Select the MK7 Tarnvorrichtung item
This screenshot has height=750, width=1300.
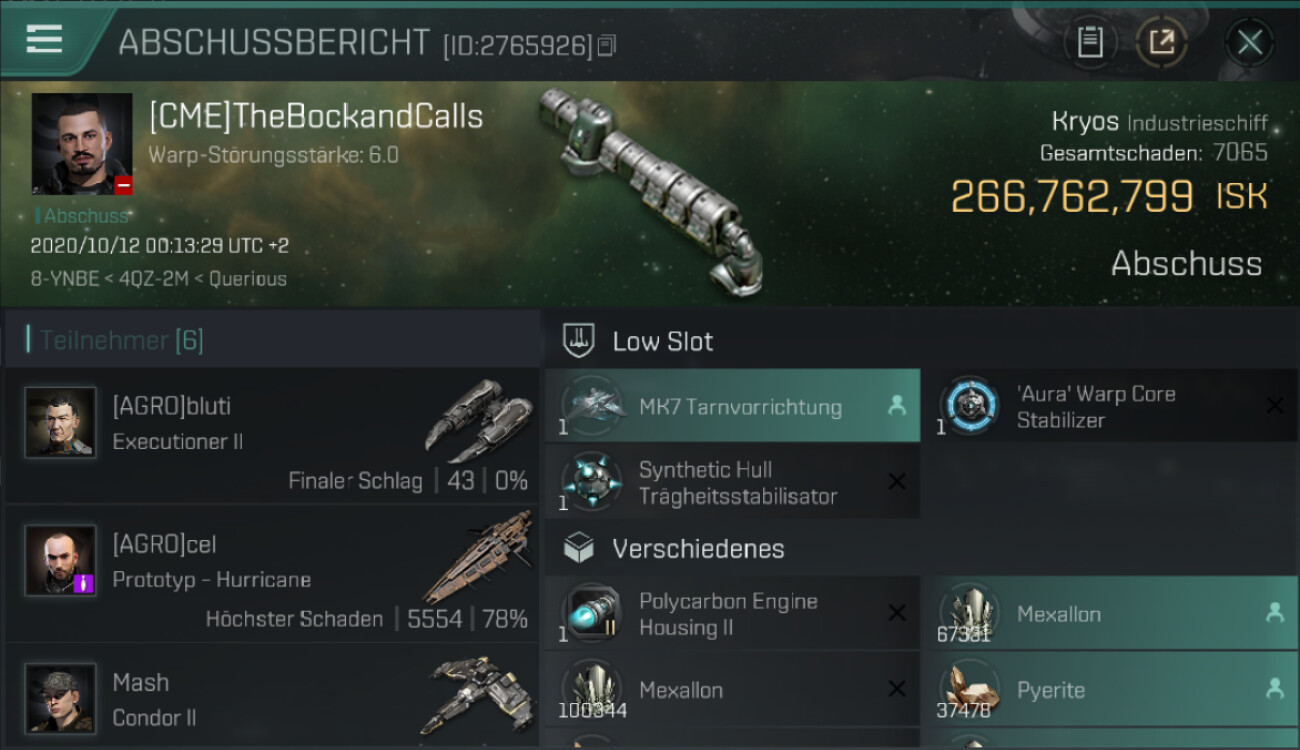[x=732, y=406]
